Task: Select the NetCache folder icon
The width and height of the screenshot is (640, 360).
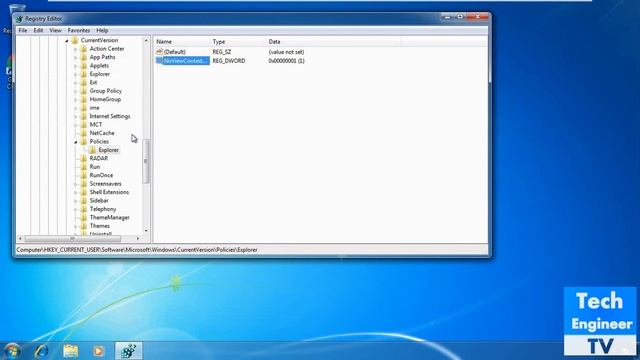Action: coord(84,133)
